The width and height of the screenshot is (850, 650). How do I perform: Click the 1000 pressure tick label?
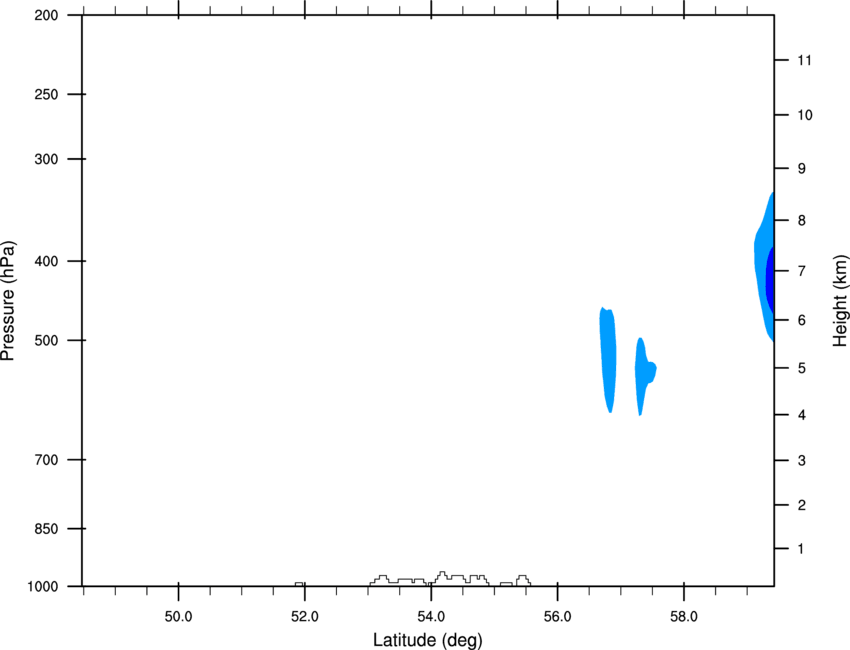tap(42, 587)
